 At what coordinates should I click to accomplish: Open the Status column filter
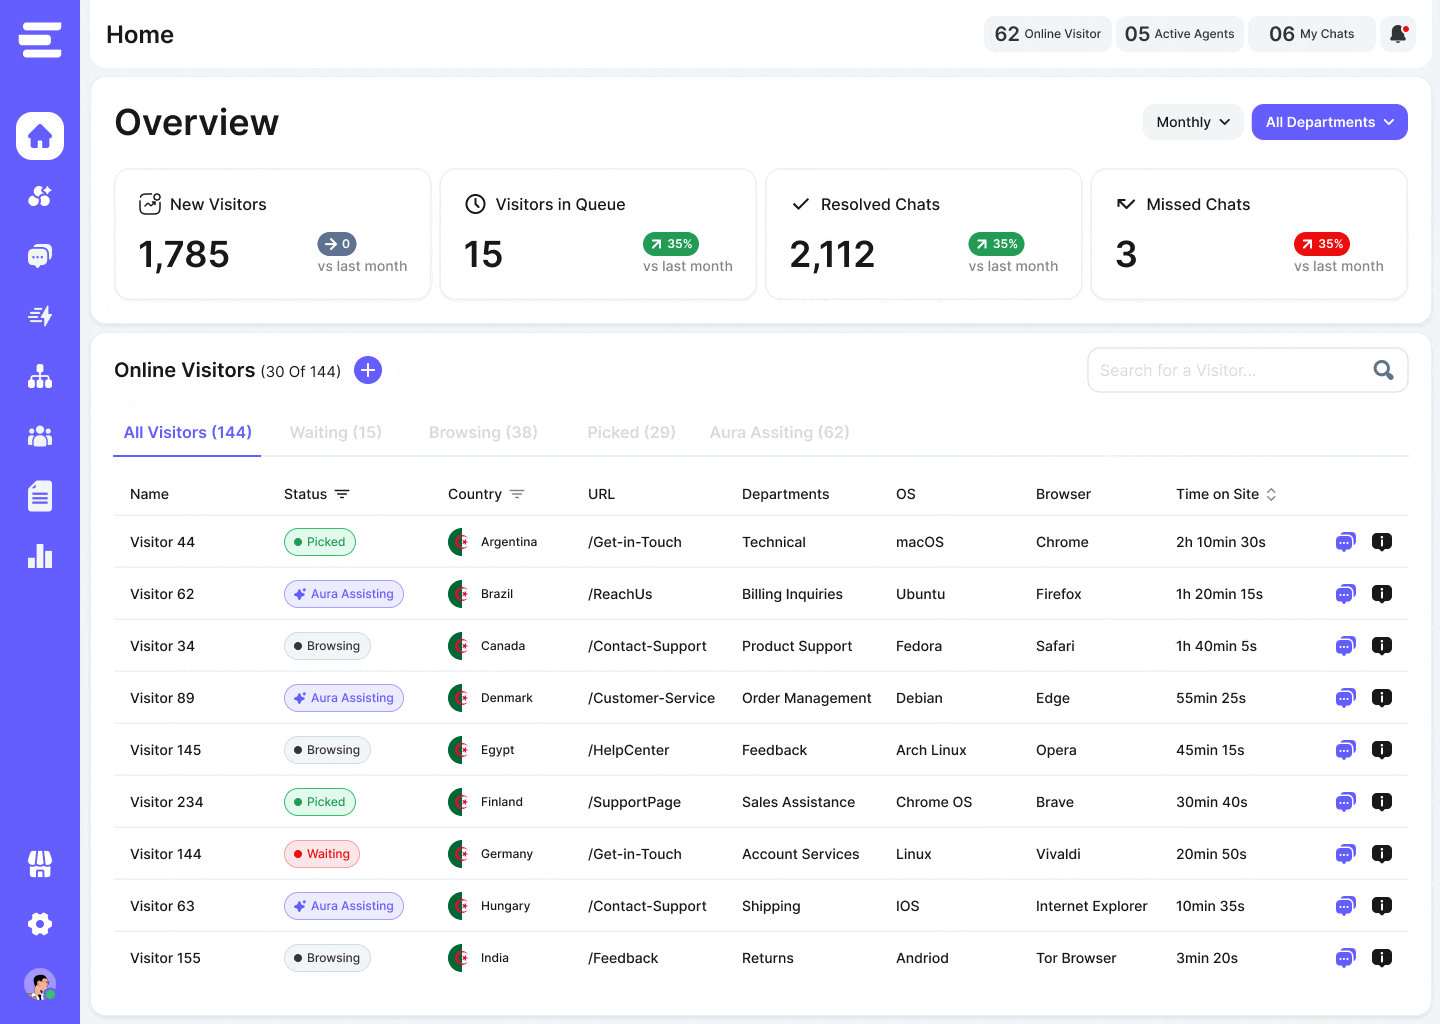[342, 494]
